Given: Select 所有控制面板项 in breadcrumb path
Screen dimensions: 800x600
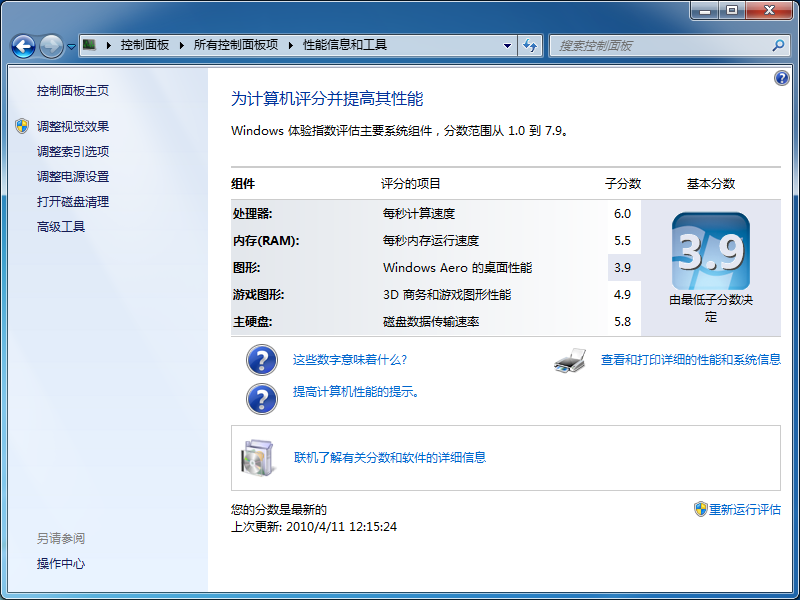Looking at the screenshot, I should [x=235, y=45].
